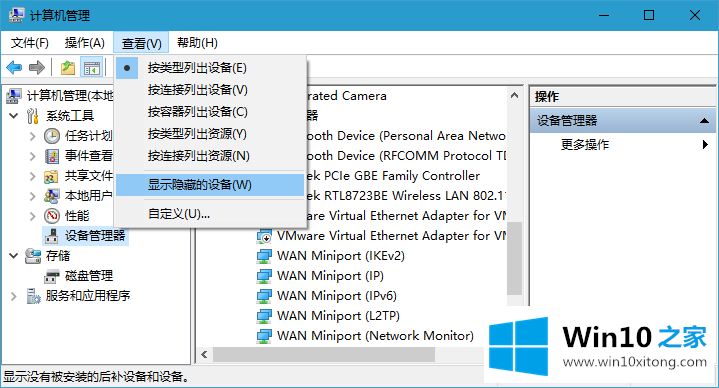Viewport: 719px width, 388px height.
Task: Click the vertical scrollbar thumb in device list
Action: [x=514, y=258]
